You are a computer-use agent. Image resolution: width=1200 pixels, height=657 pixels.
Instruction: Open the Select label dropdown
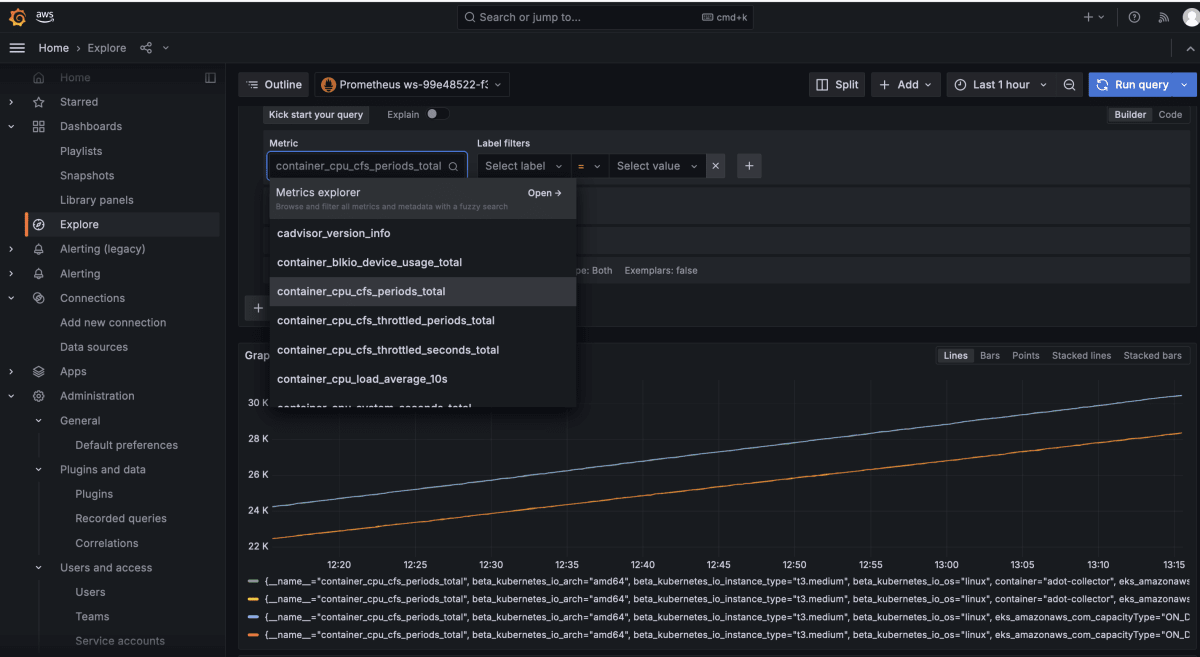point(522,165)
